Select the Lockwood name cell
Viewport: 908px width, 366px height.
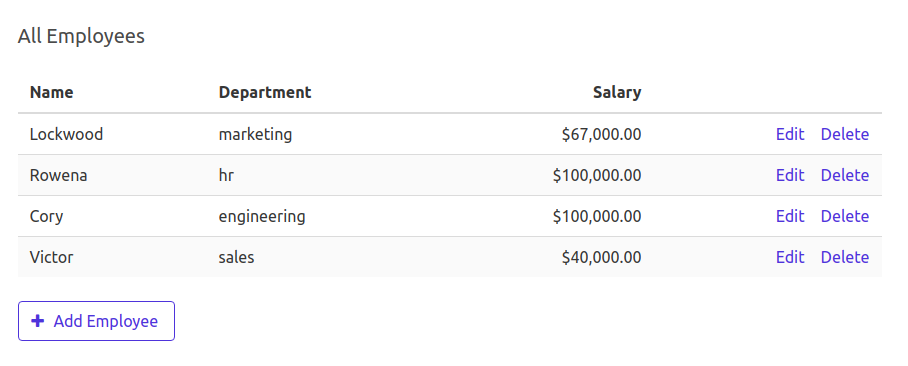click(x=67, y=134)
